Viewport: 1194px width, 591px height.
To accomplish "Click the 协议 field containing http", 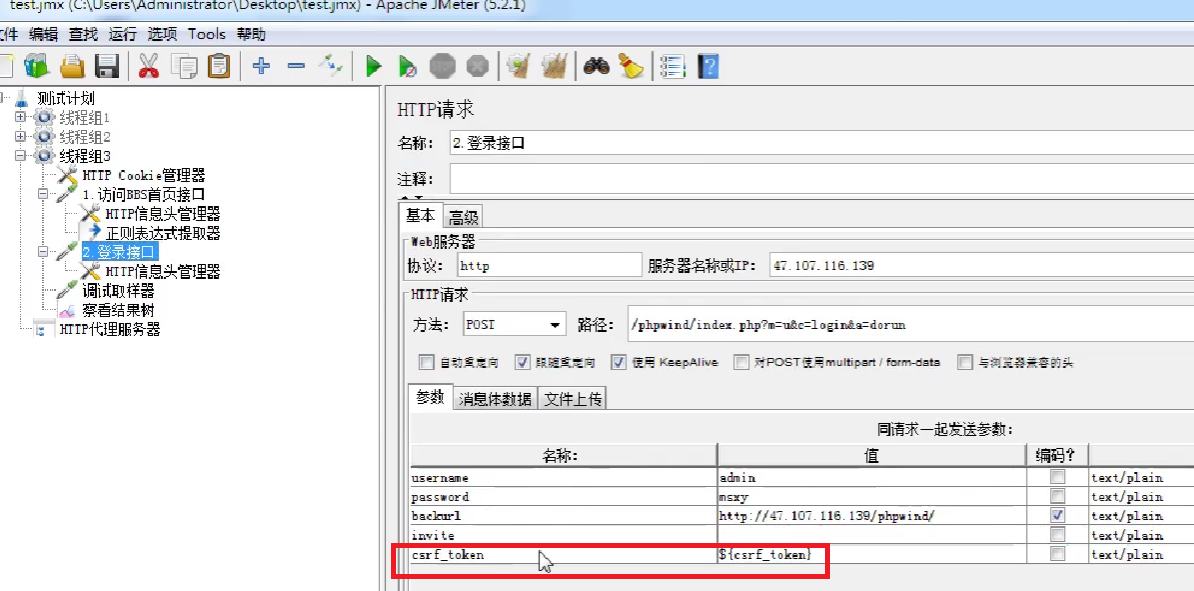I will pos(549,265).
